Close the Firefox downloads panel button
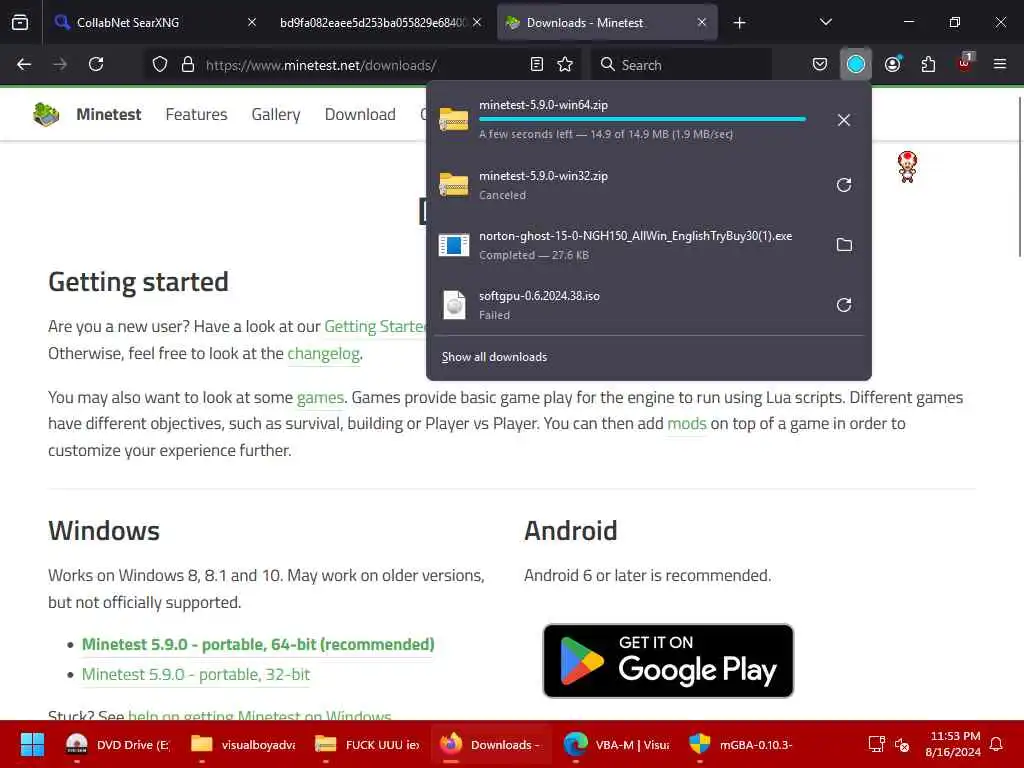The image size is (1024, 768). click(856, 65)
